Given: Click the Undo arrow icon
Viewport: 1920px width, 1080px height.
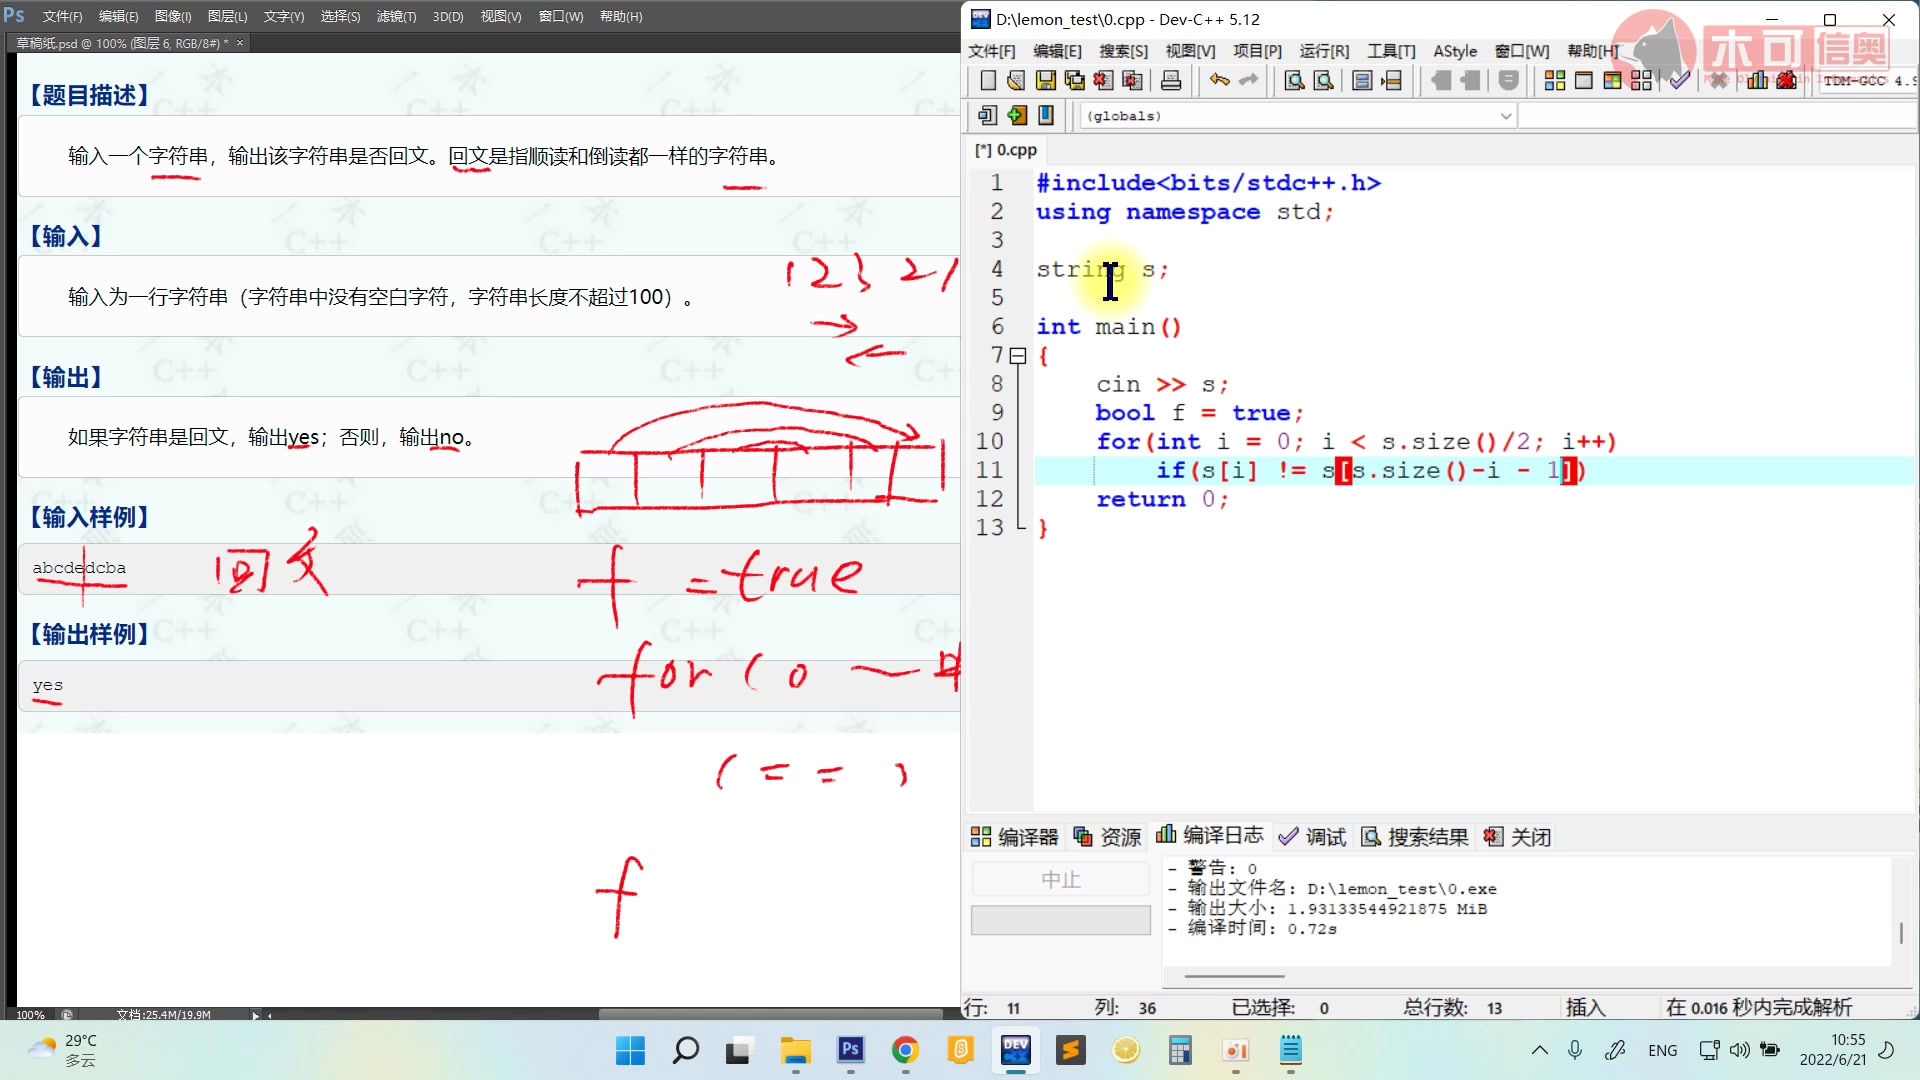Looking at the screenshot, I should [1219, 81].
